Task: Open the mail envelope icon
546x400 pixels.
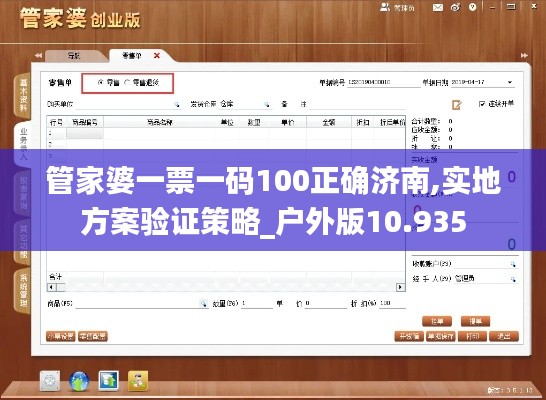Action: [x=438, y=7]
